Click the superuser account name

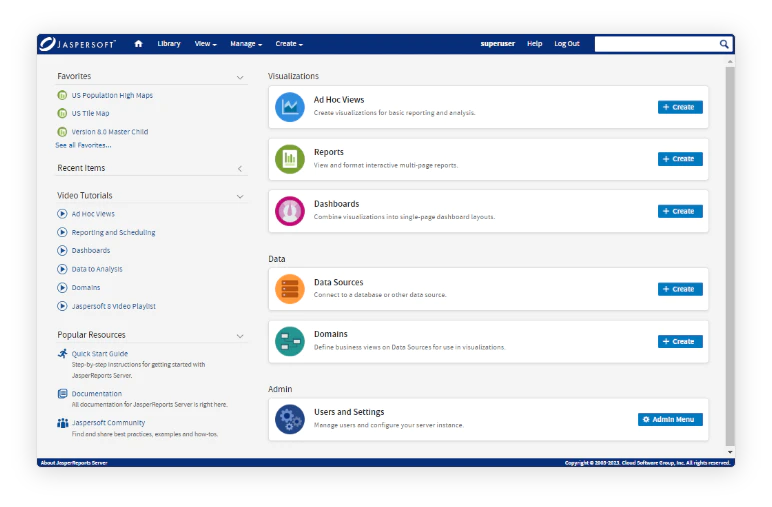coord(498,44)
